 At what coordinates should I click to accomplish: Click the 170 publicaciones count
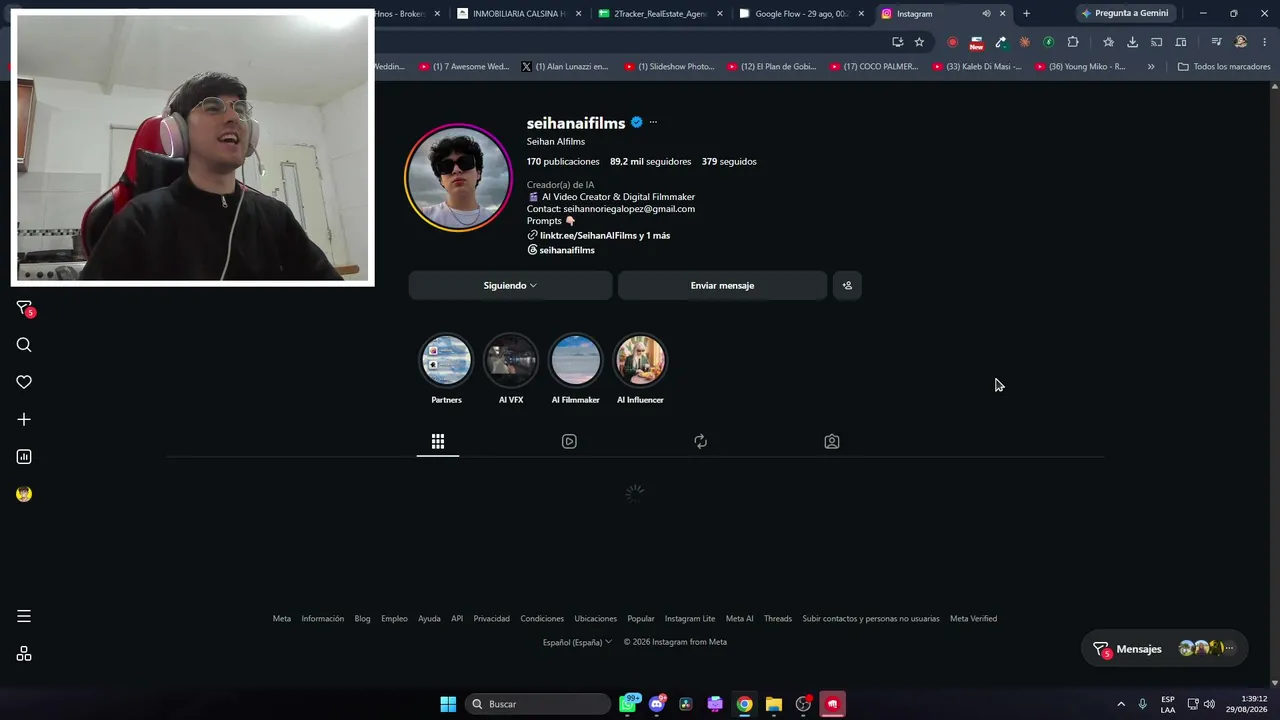pyautogui.click(x=563, y=161)
